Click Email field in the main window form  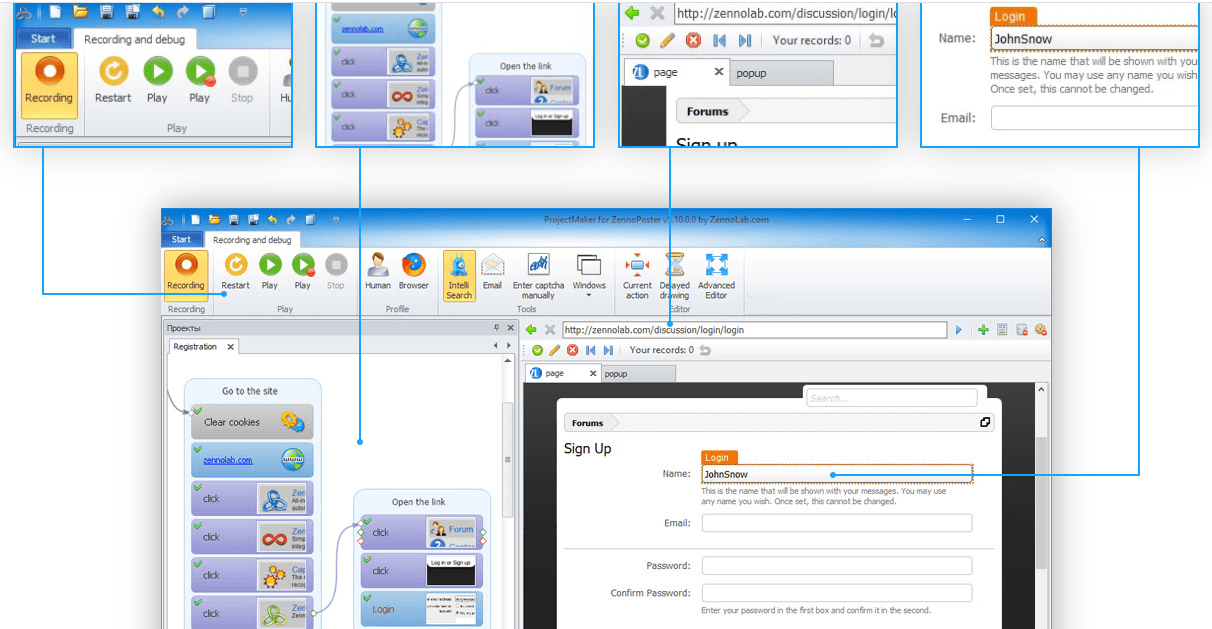pyautogui.click(x=837, y=523)
